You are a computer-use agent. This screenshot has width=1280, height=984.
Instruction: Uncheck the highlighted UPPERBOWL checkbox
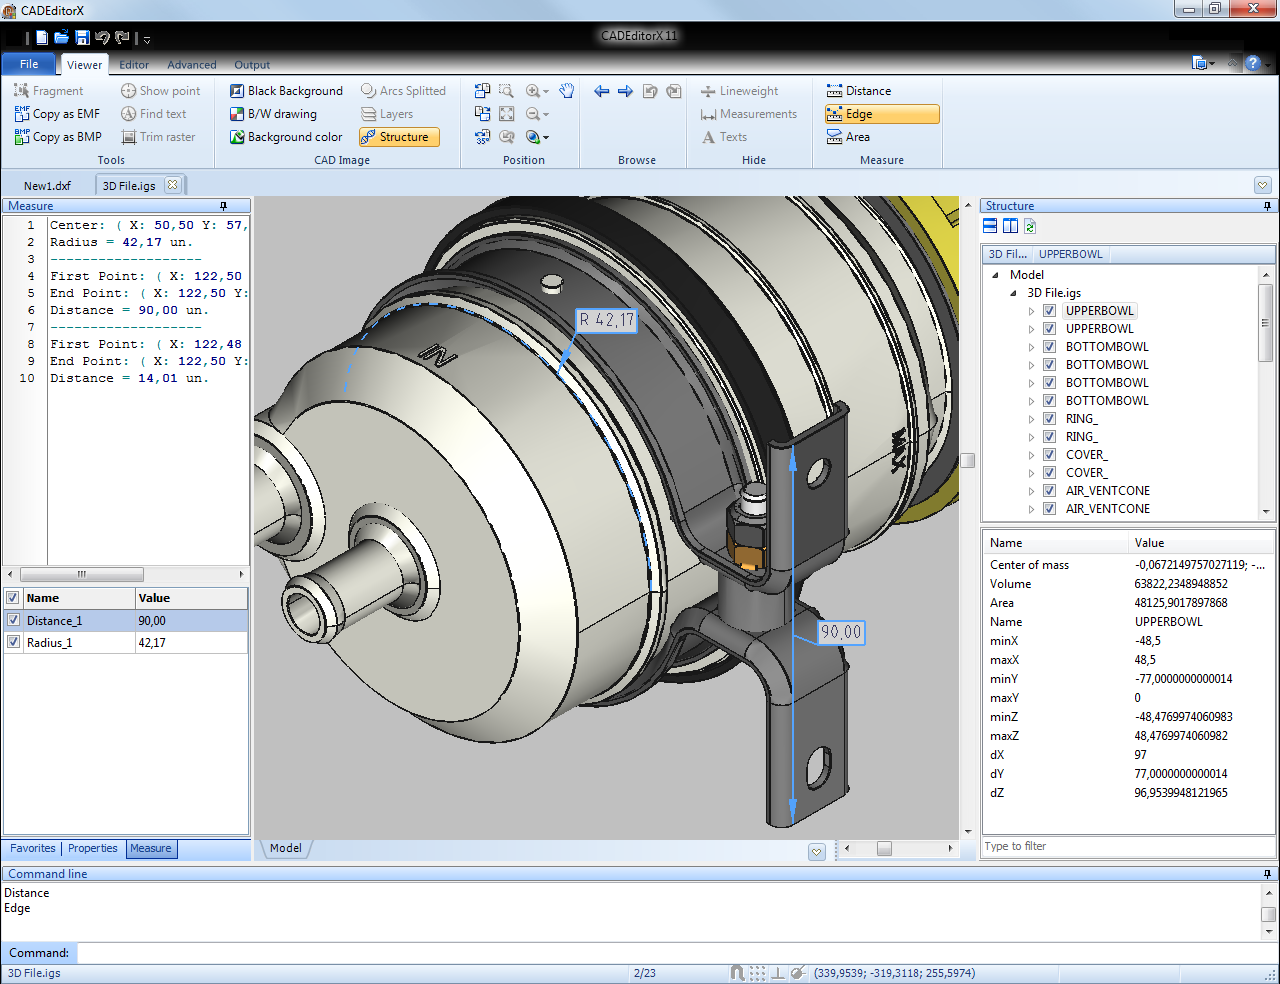(1049, 311)
